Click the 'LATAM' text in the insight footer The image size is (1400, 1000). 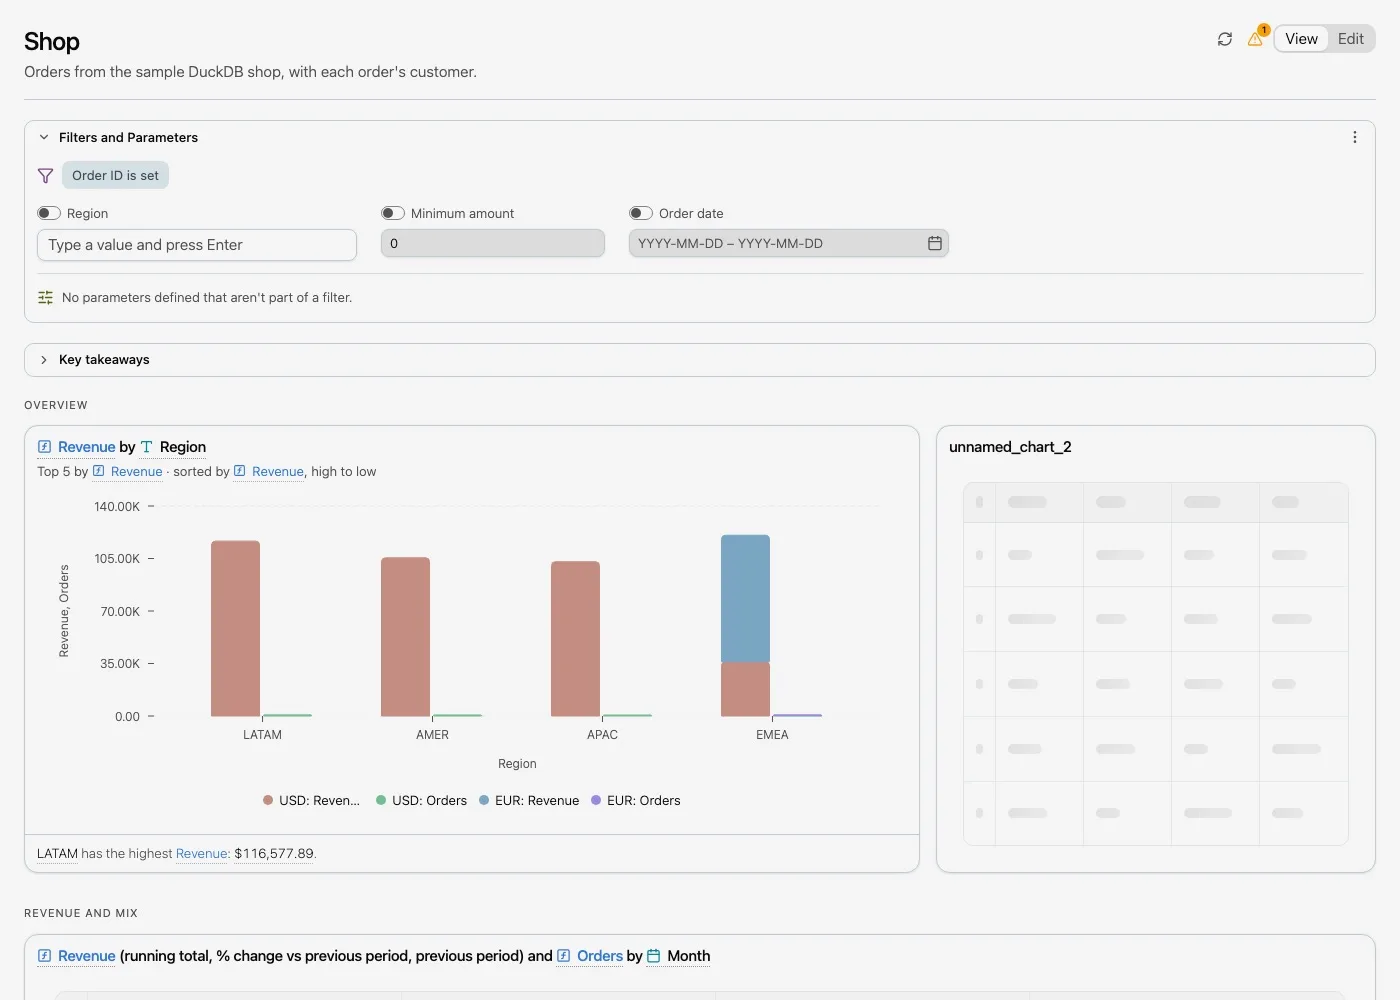[57, 854]
